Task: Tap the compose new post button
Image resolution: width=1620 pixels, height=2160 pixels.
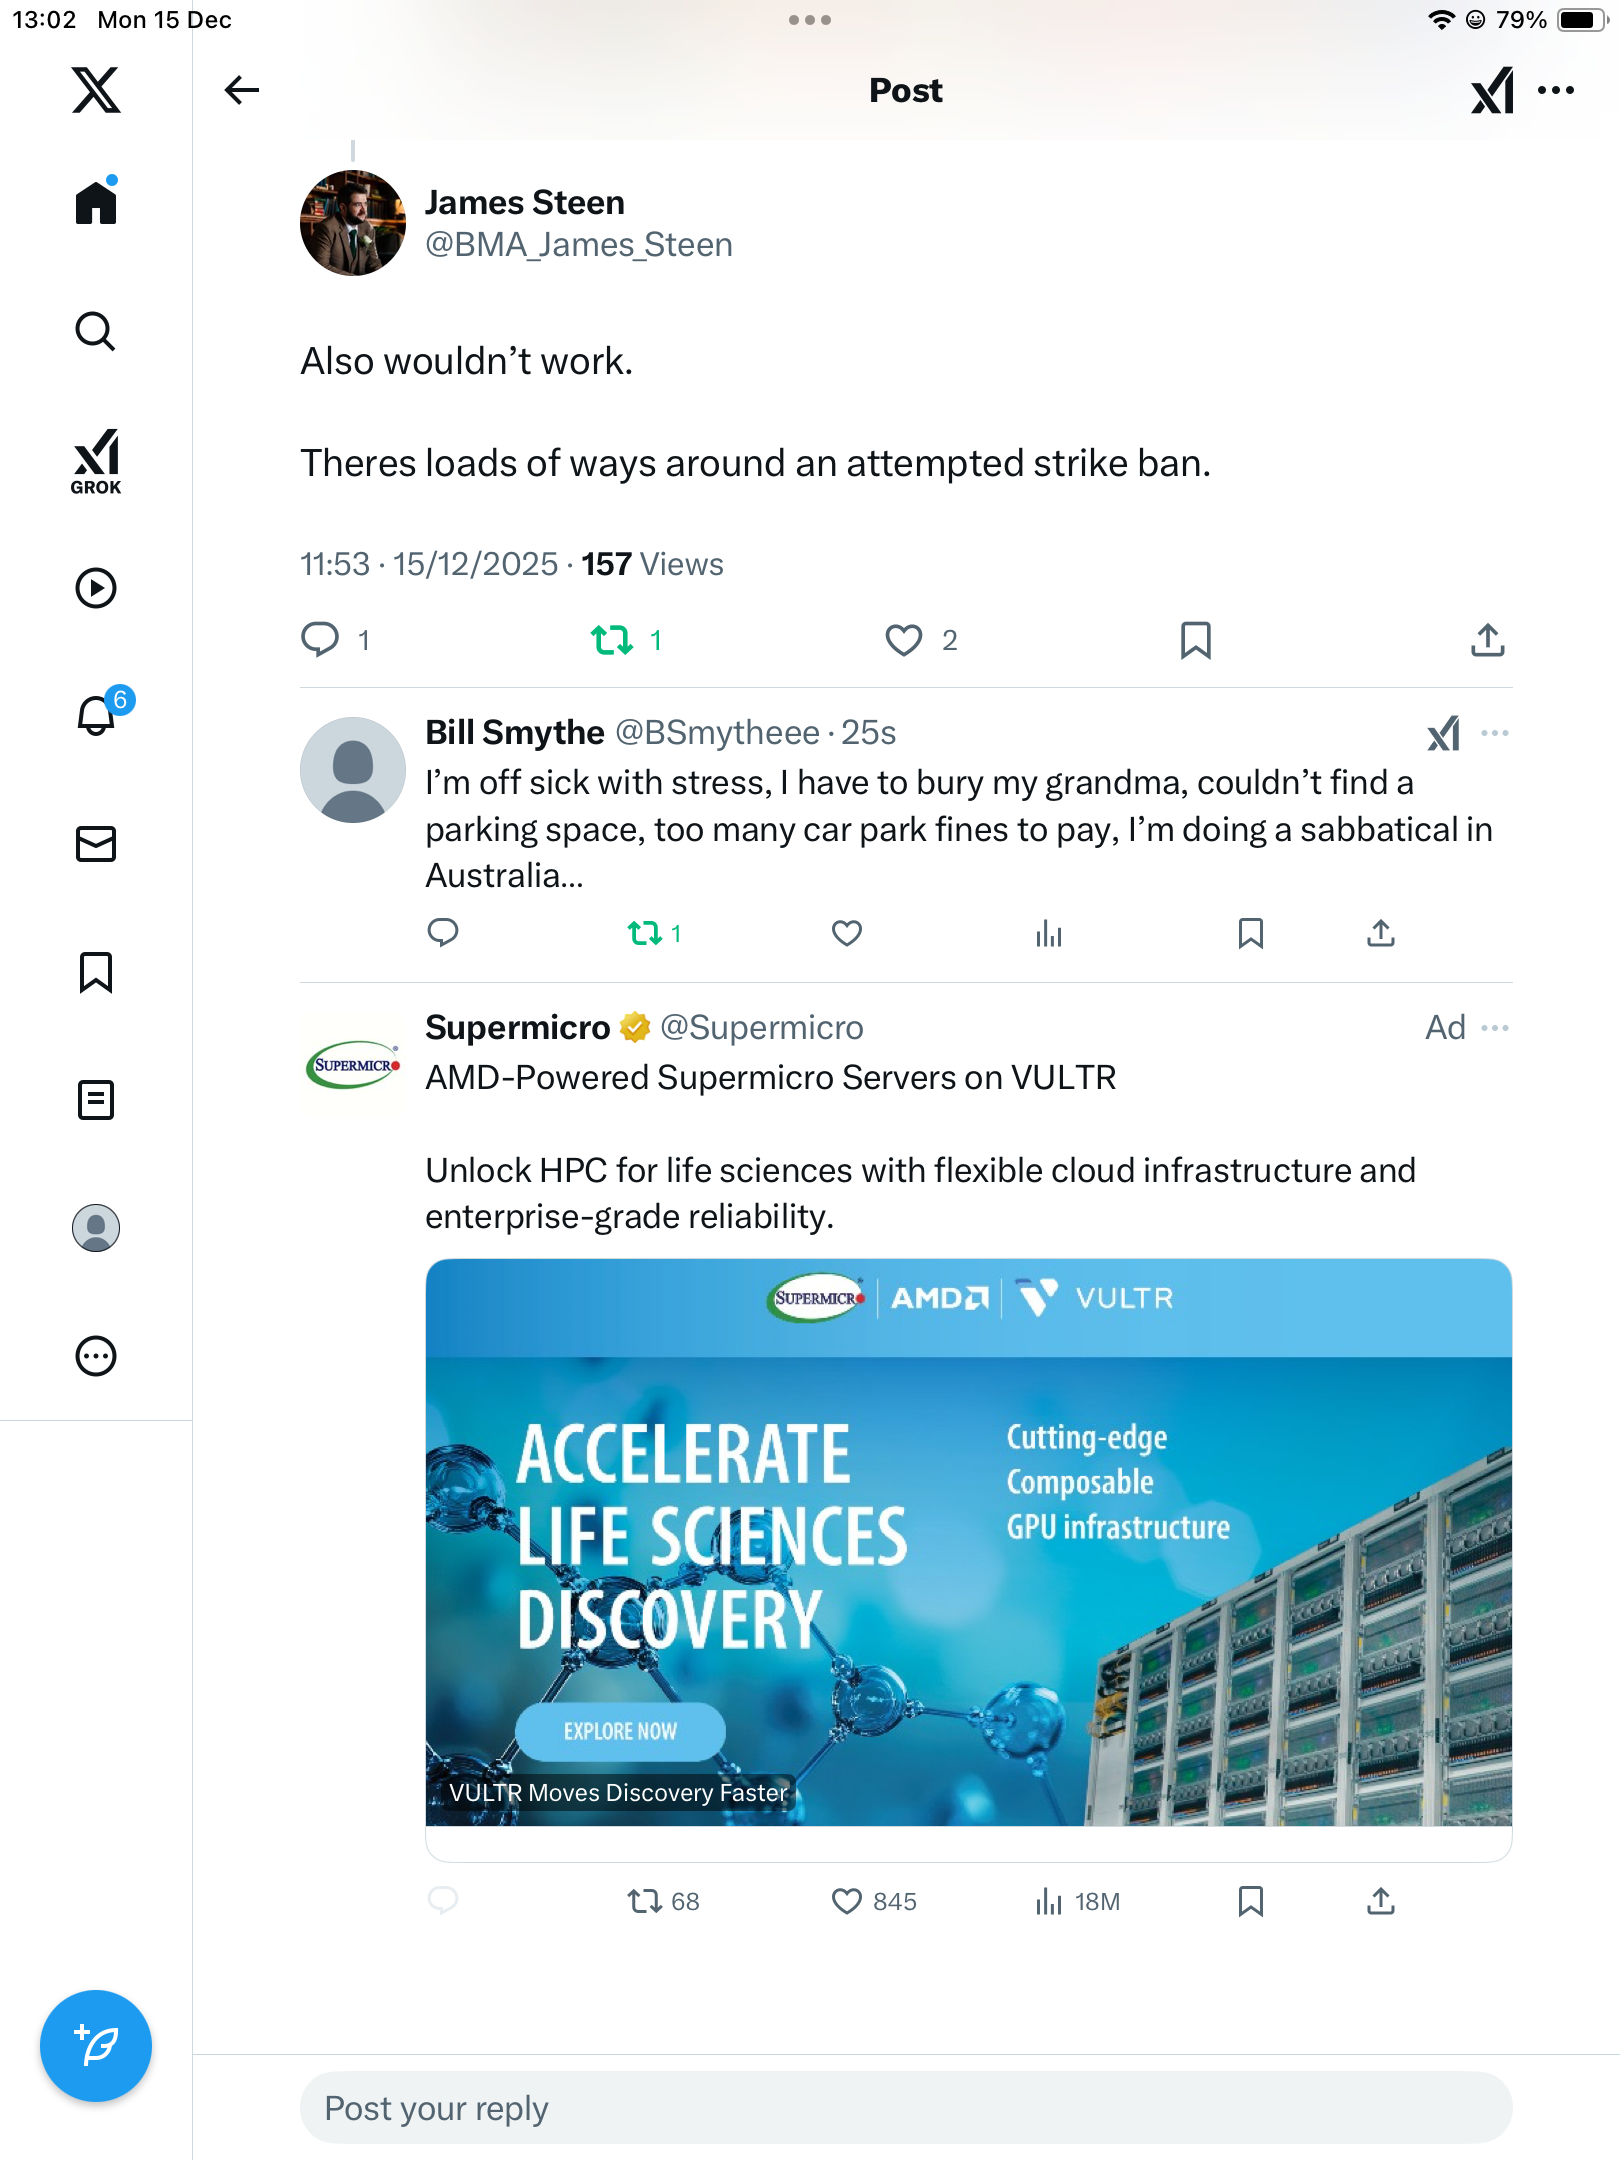Action: (96, 2045)
